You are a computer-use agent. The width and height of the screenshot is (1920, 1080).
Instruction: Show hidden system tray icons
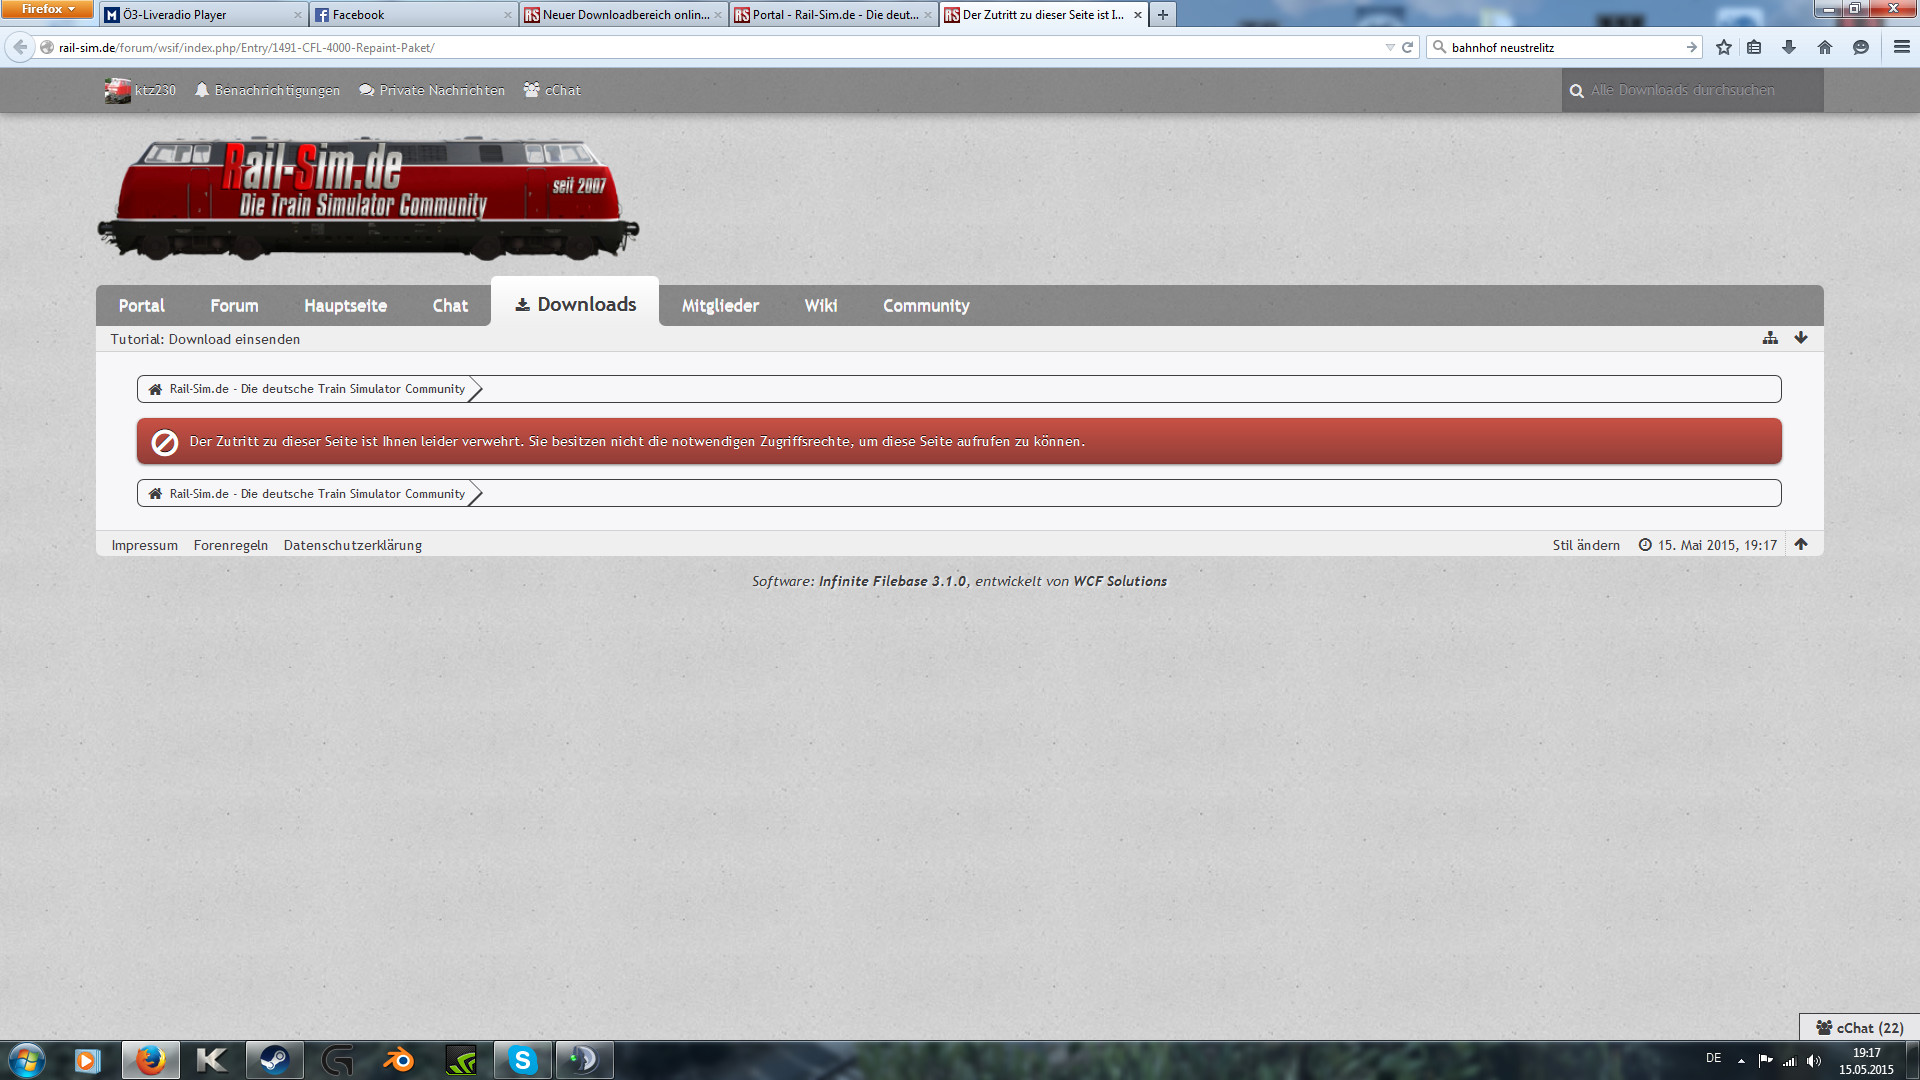[1741, 1060]
